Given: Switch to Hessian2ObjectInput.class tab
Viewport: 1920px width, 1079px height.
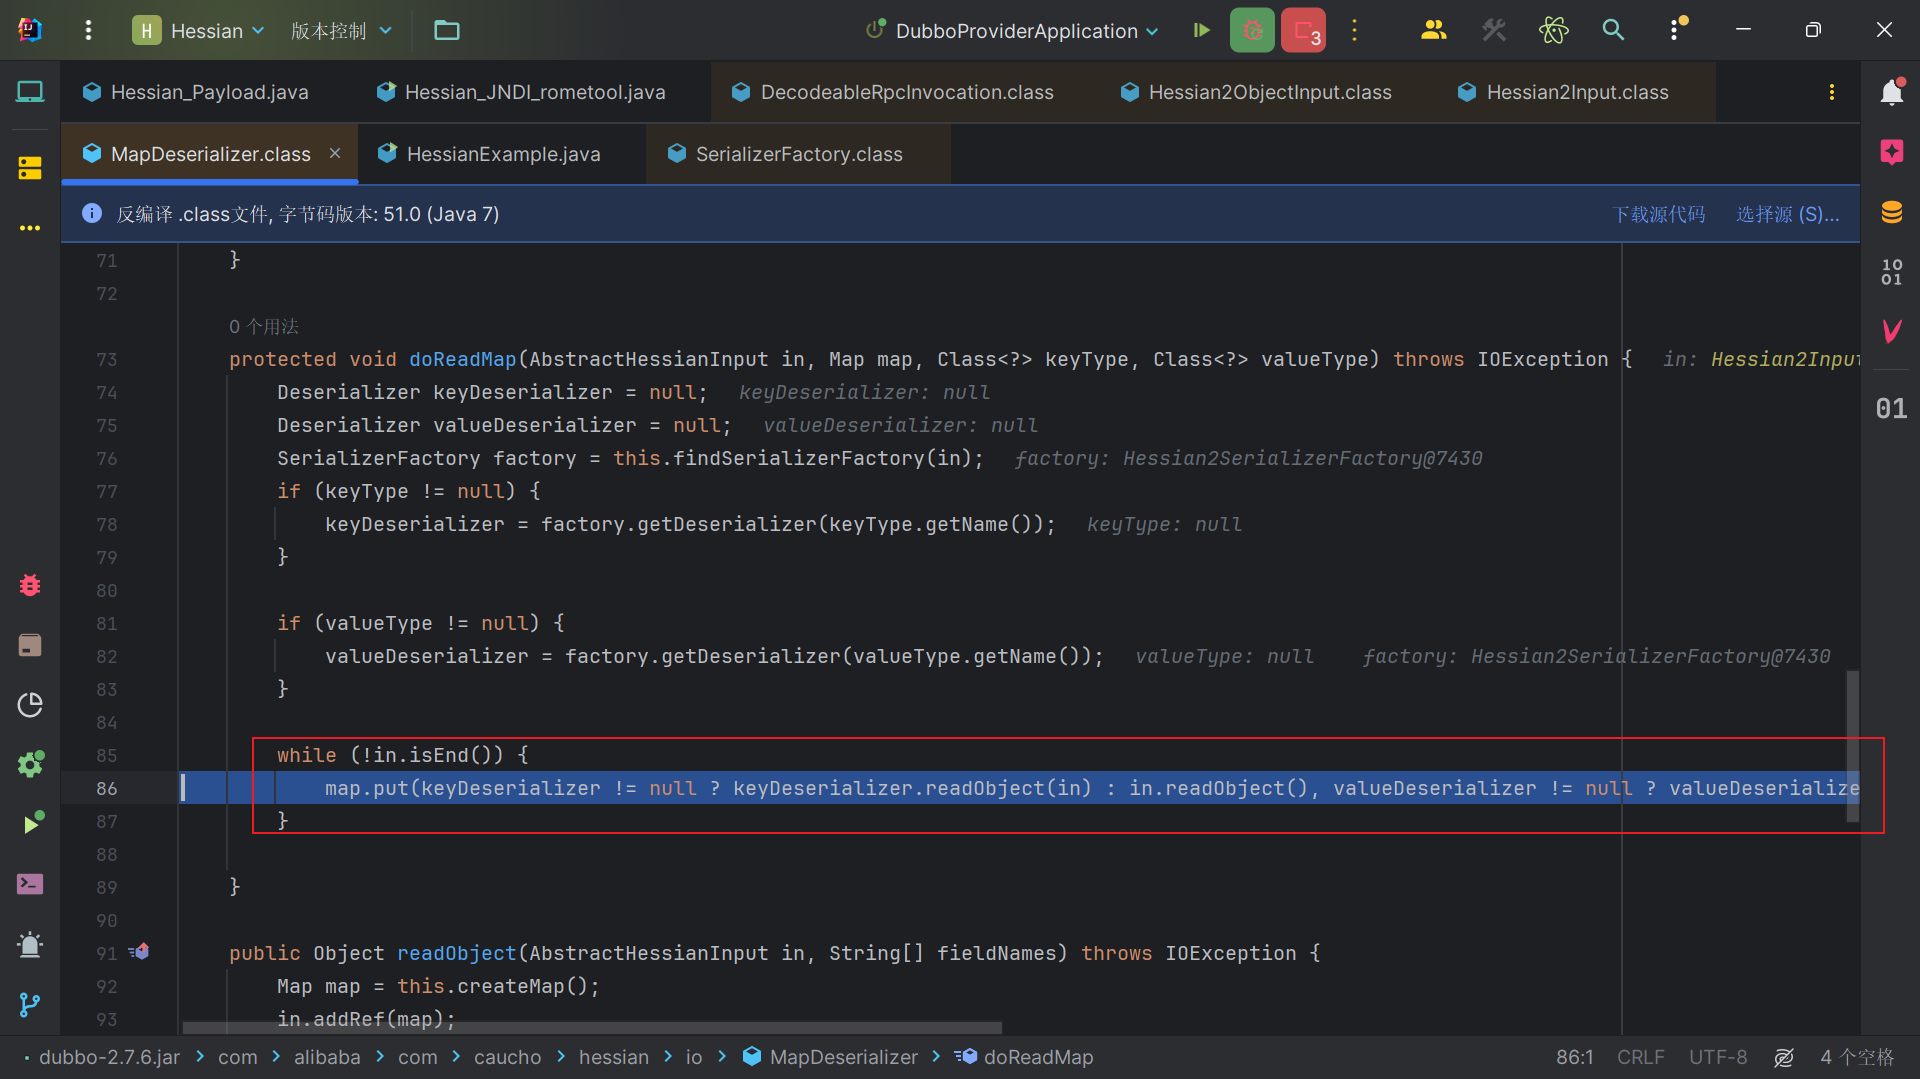Looking at the screenshot, I should coord(1256,92).
